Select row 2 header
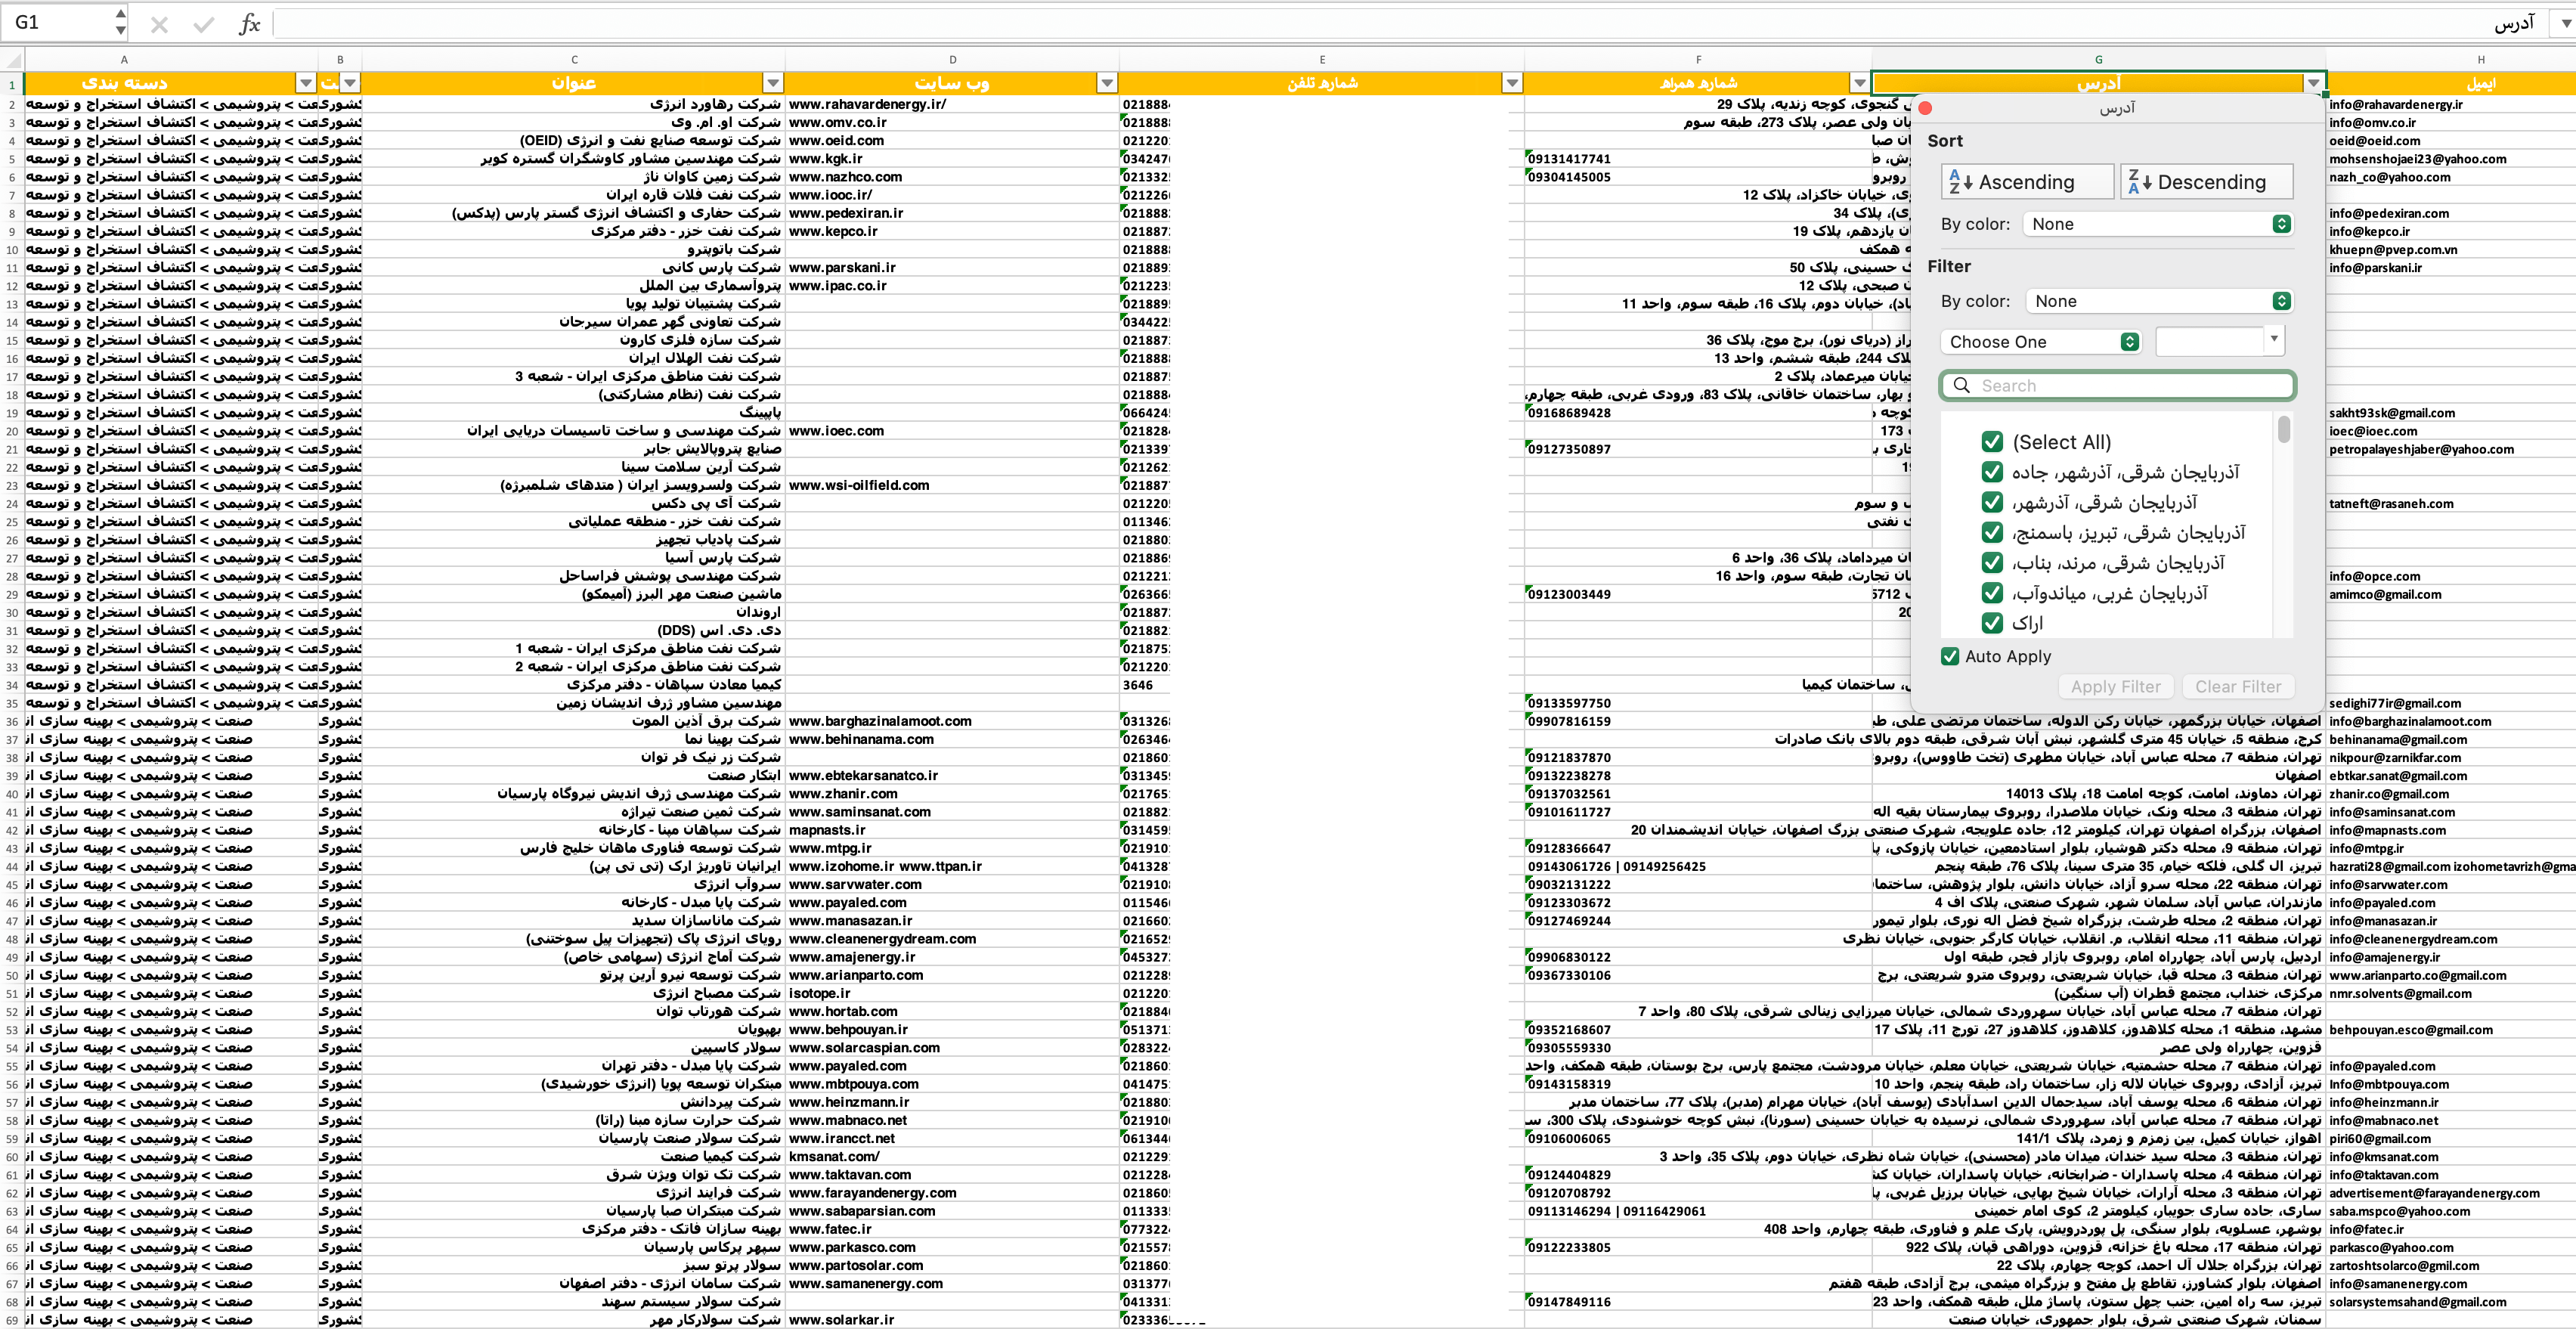2576x1329 pixels. pos(12,104)
